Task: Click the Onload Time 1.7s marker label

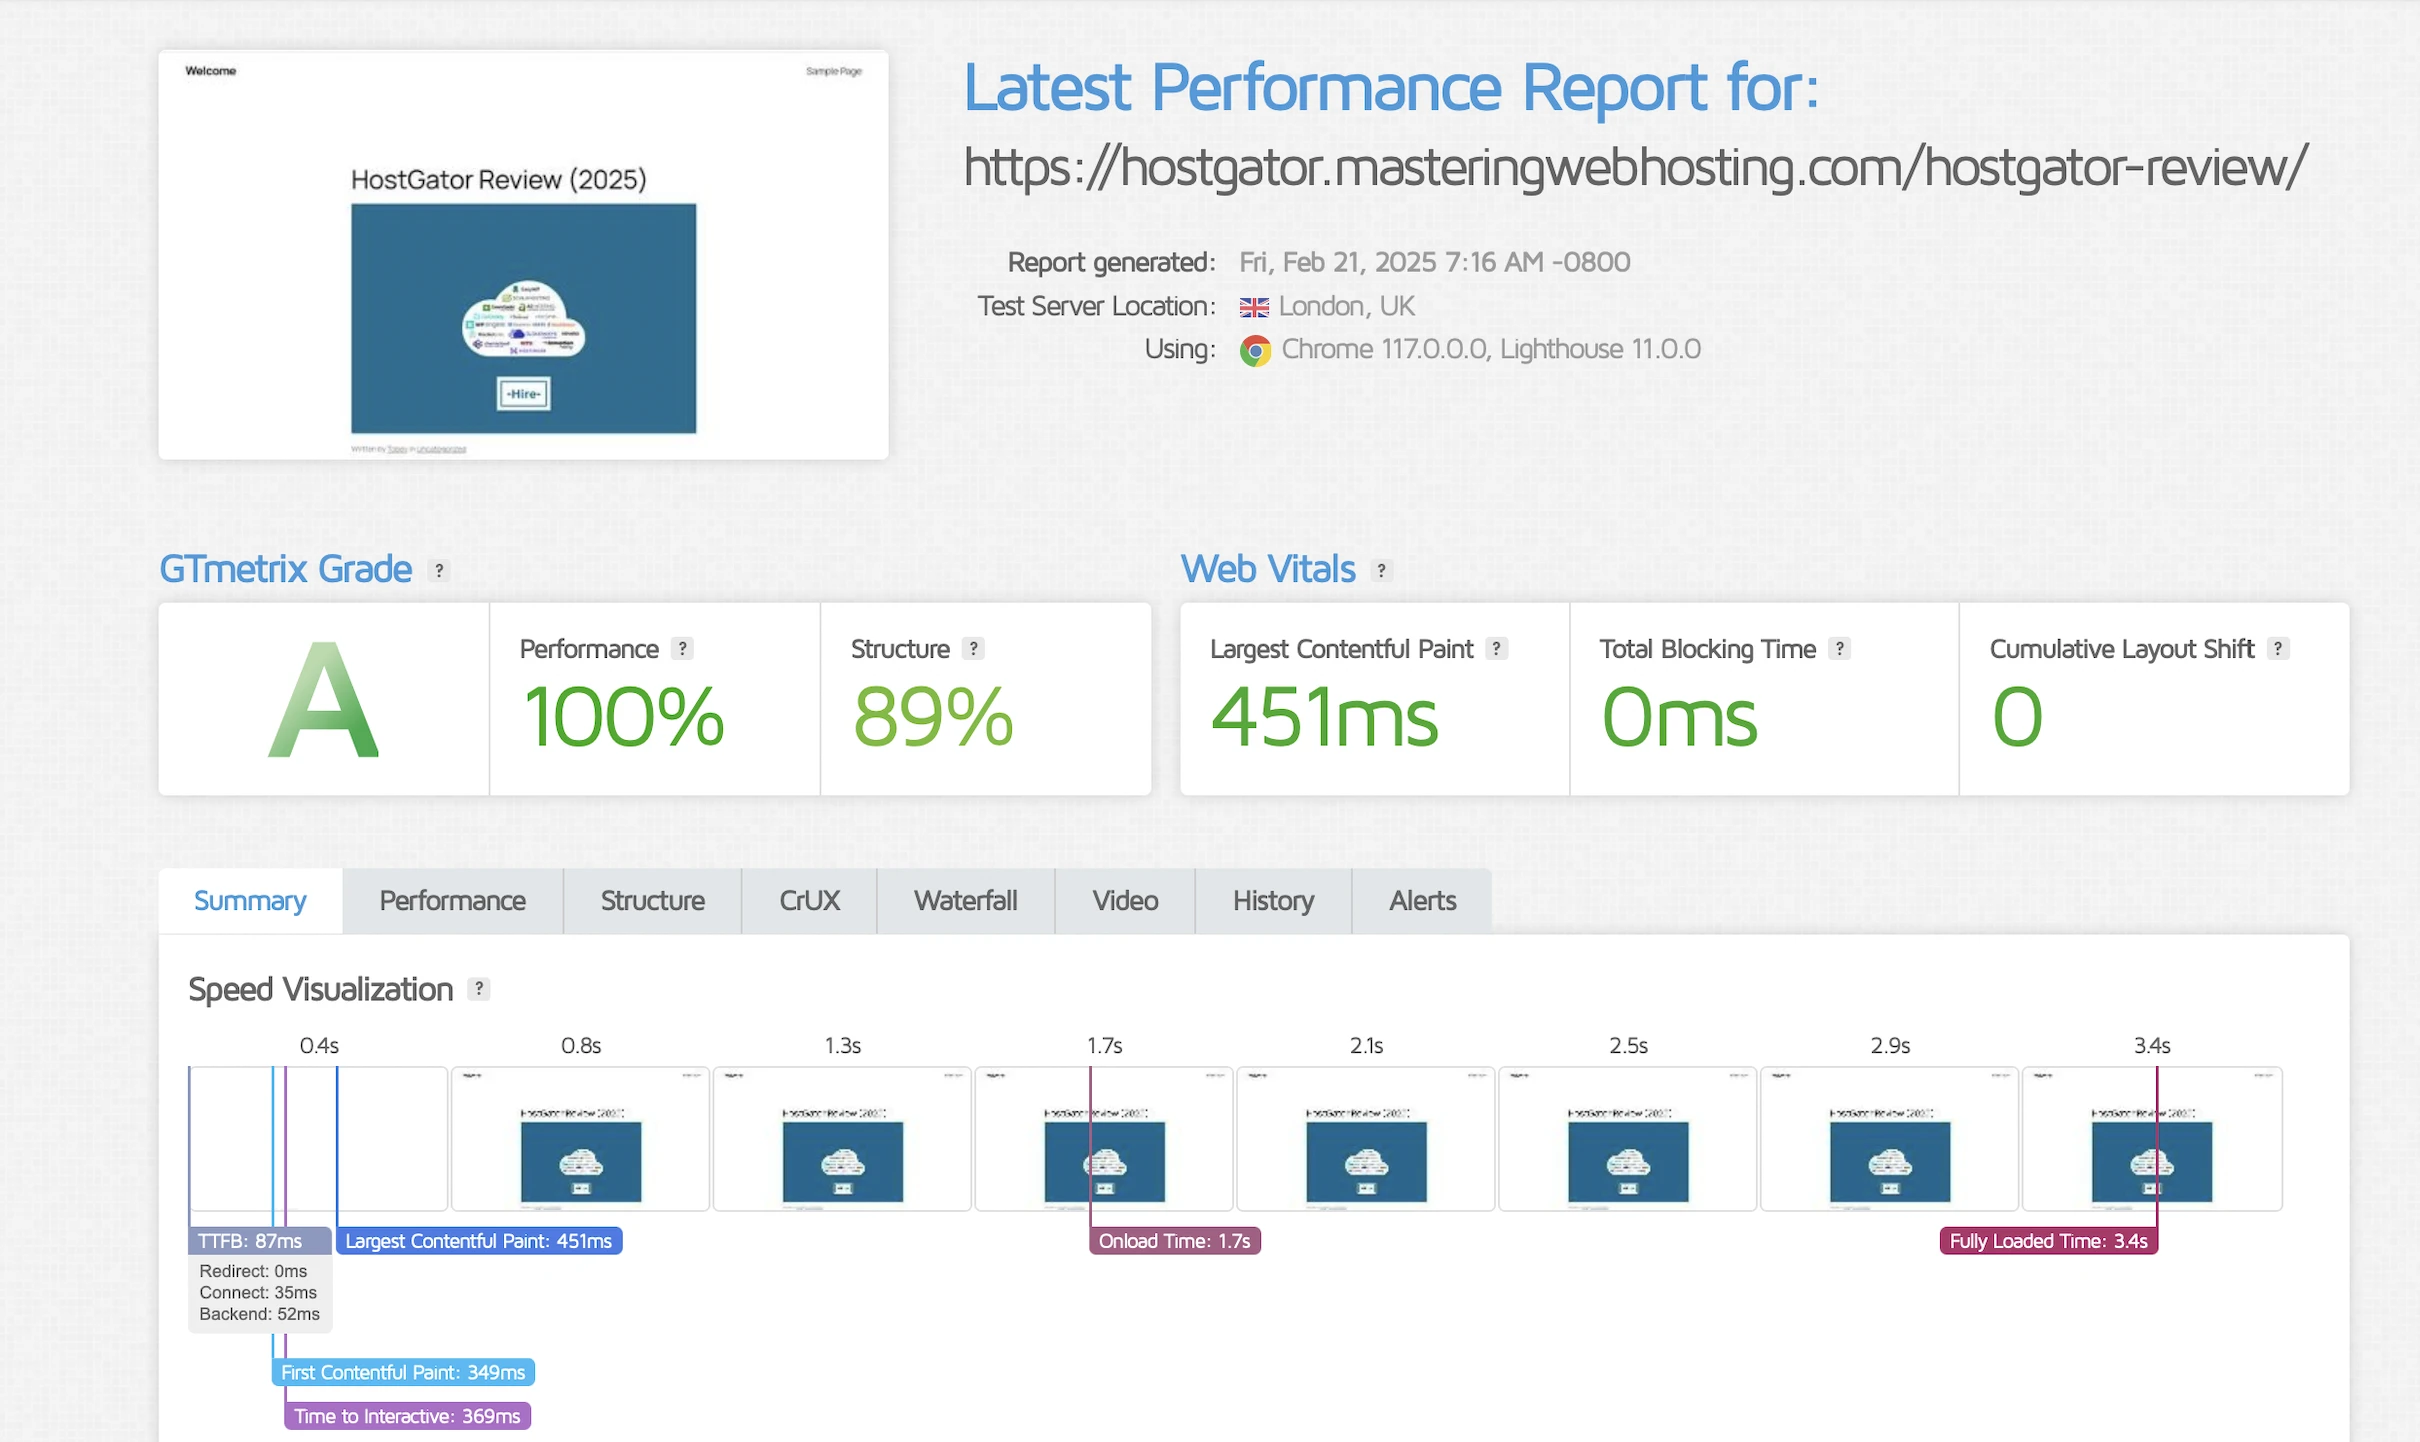Action: click(x=1174, y=1241)
